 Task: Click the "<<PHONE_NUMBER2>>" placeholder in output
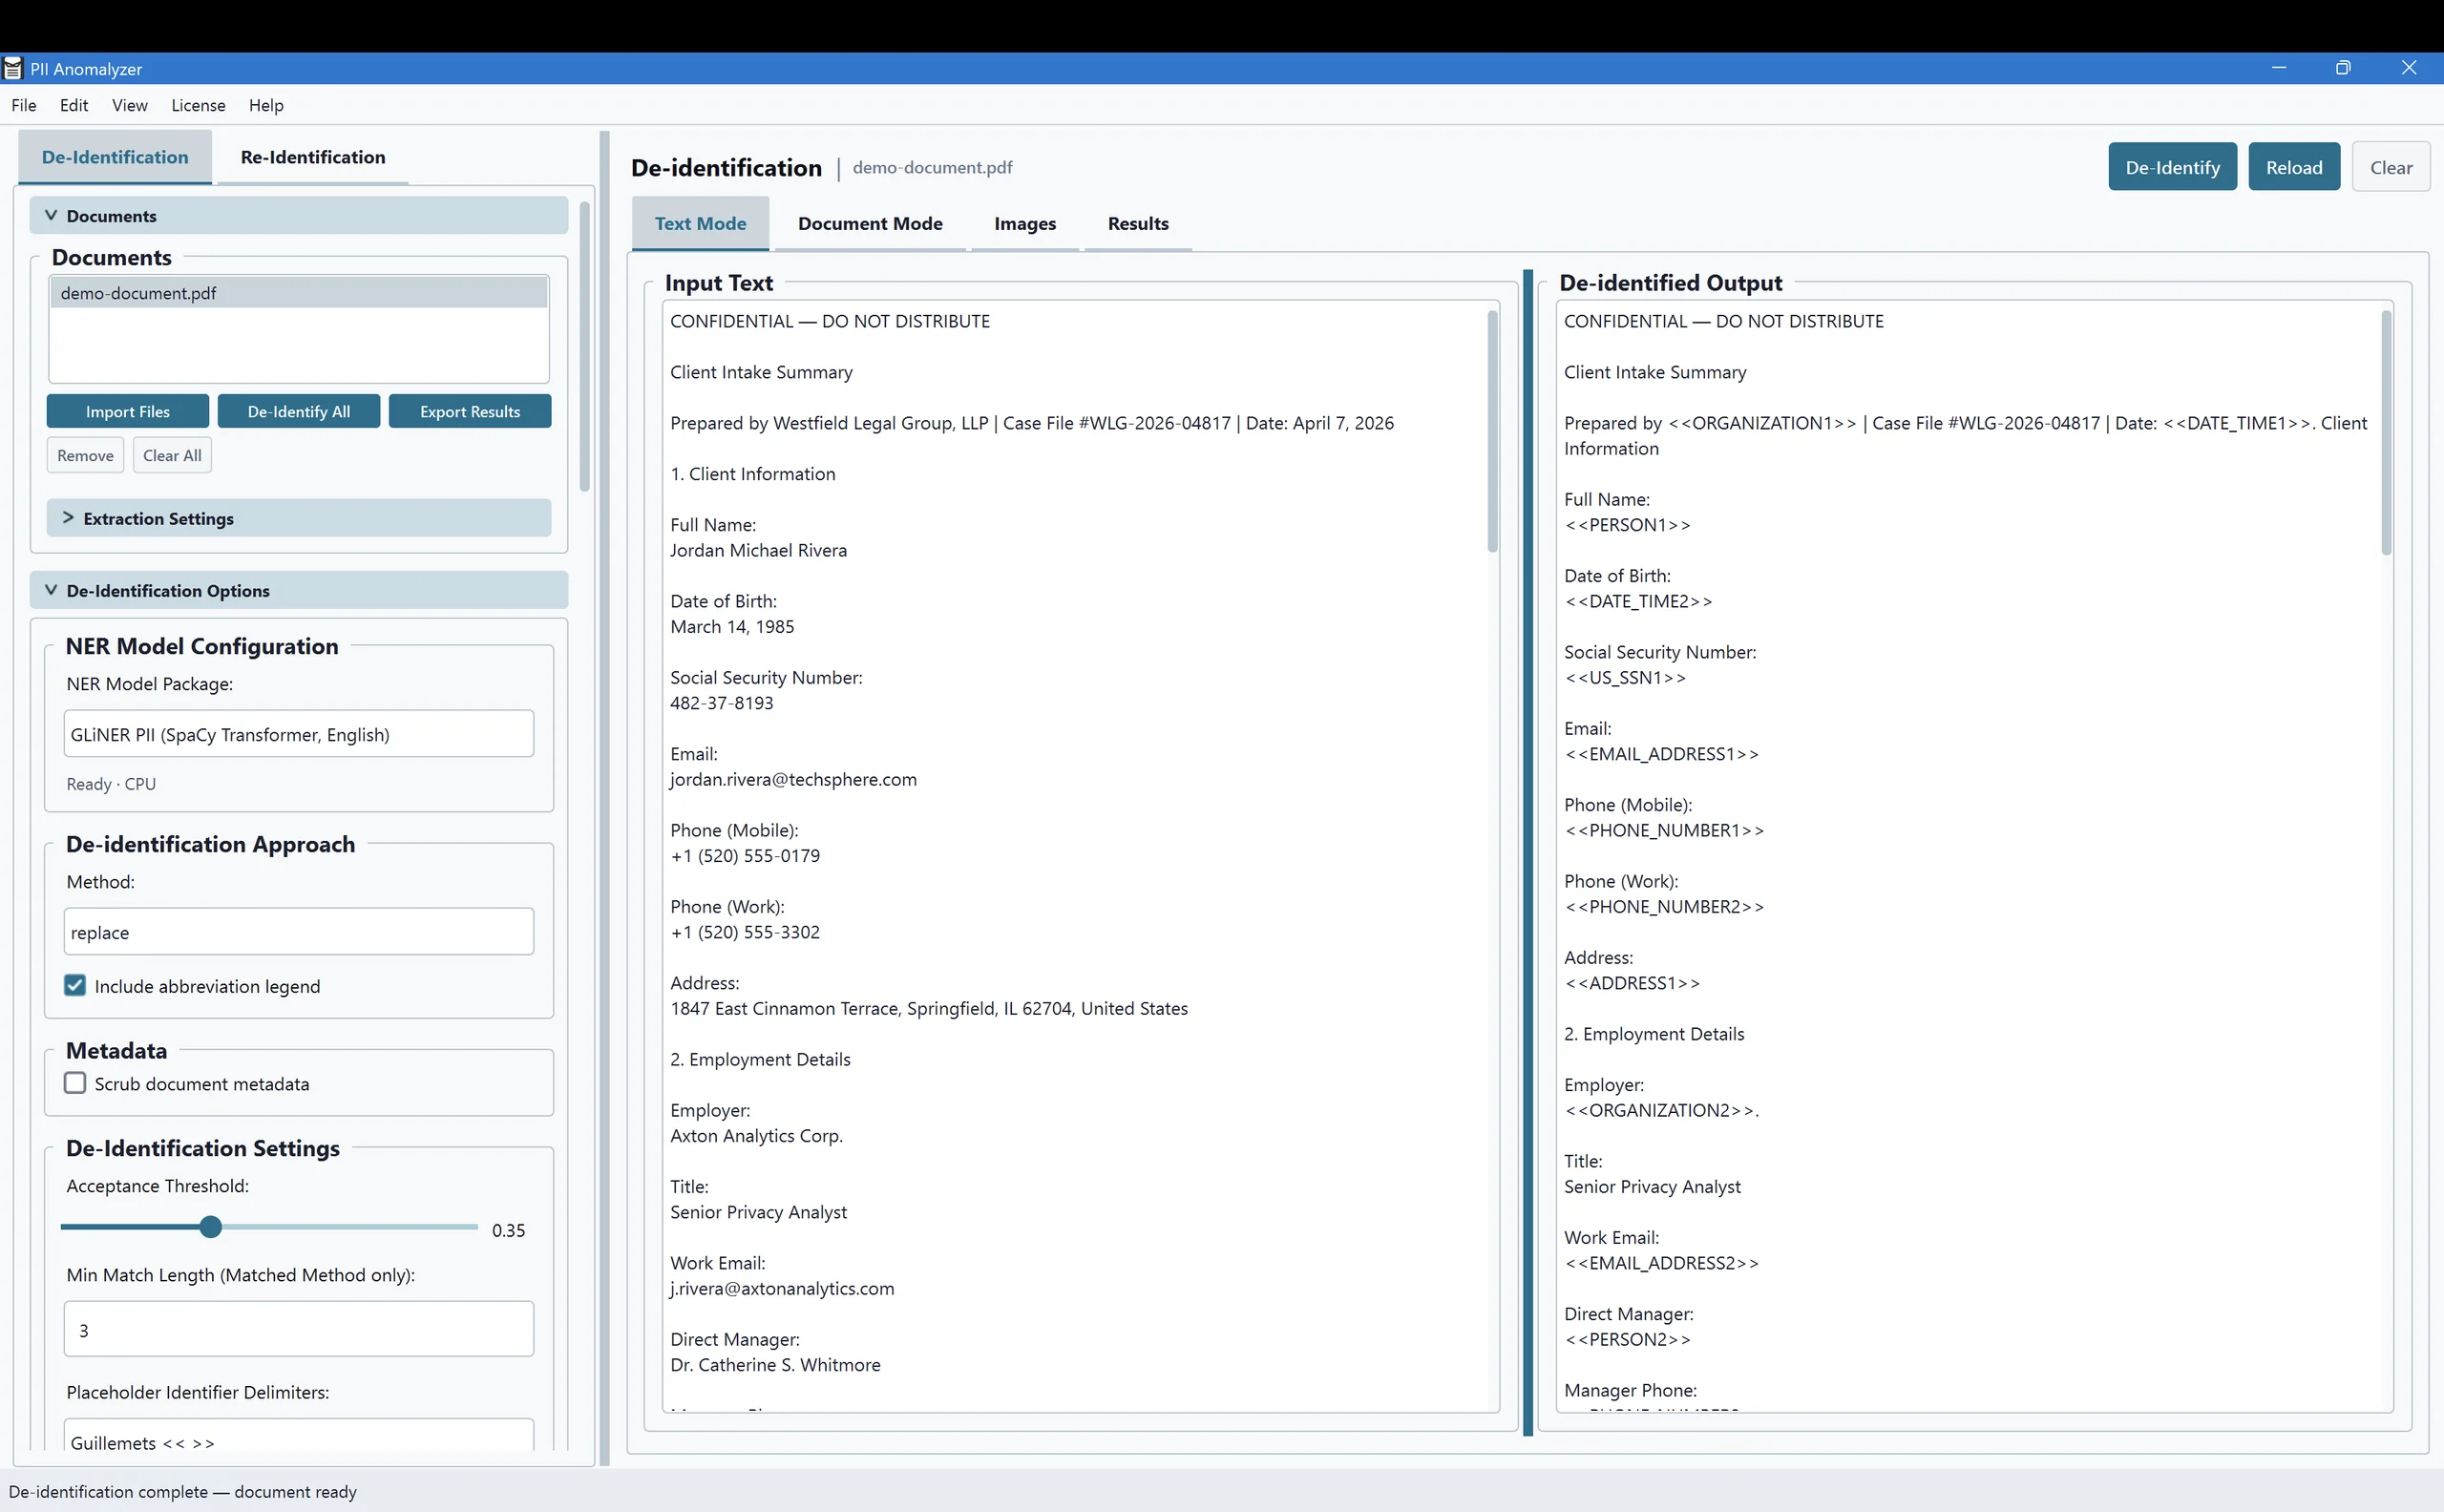(1664, 906)
